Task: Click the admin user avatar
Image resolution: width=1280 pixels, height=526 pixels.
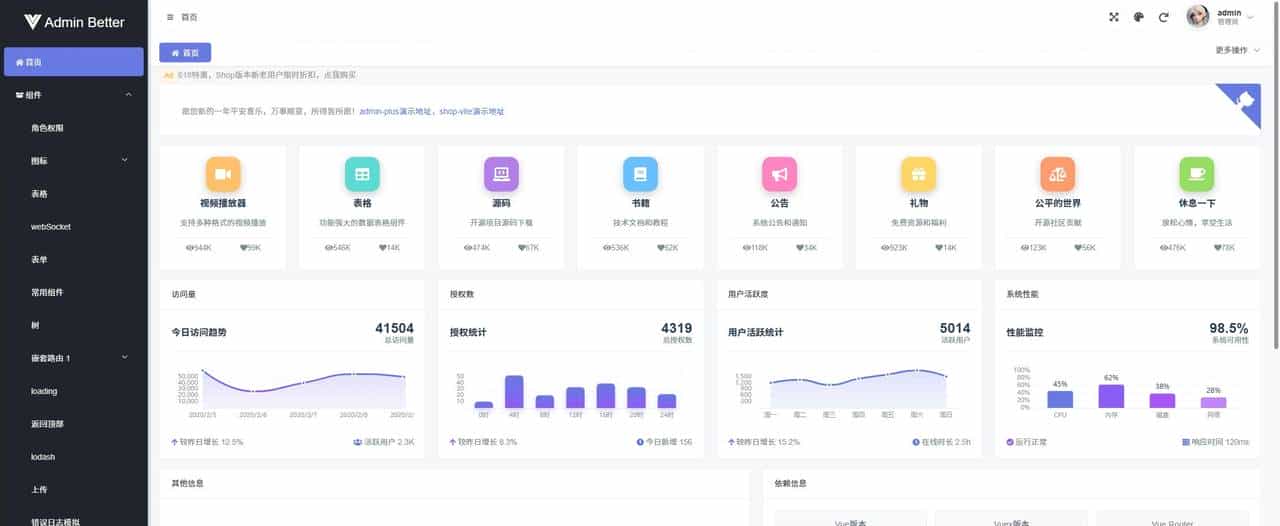Action: pos(1198,17)
